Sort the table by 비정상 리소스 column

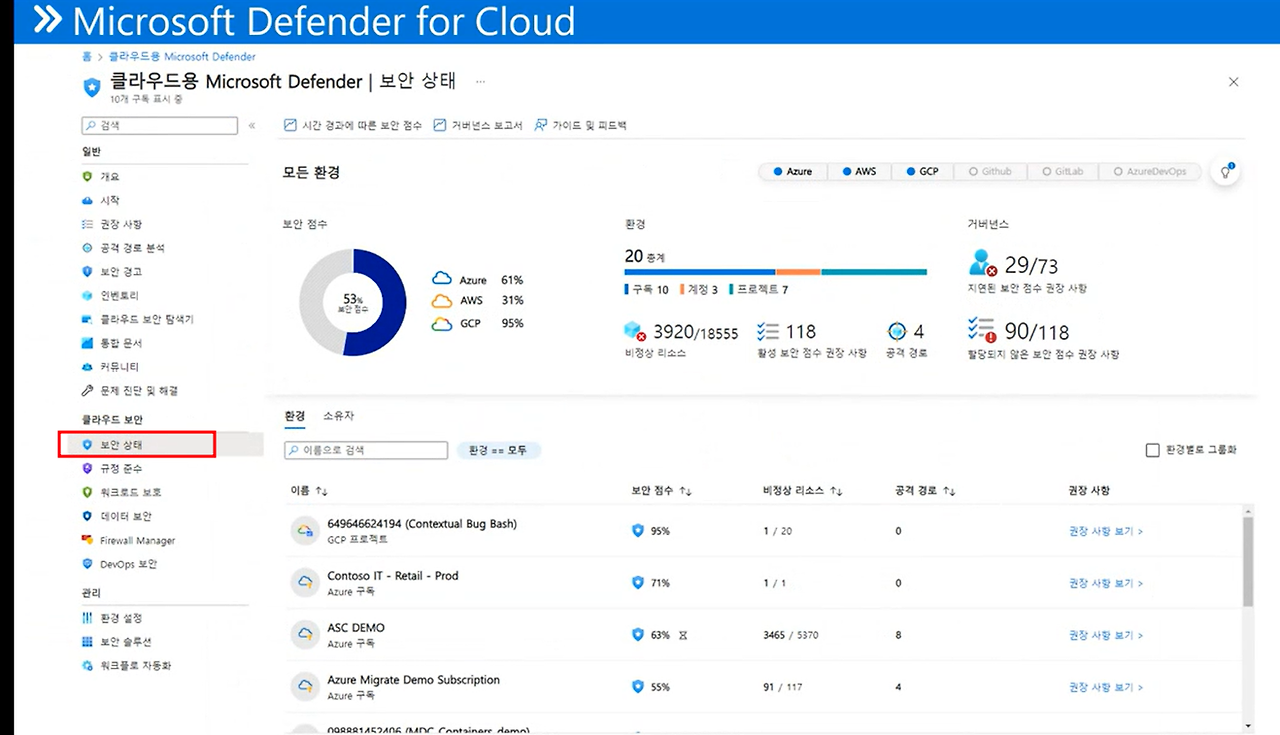pyautogui.click(x=802, y=491)
